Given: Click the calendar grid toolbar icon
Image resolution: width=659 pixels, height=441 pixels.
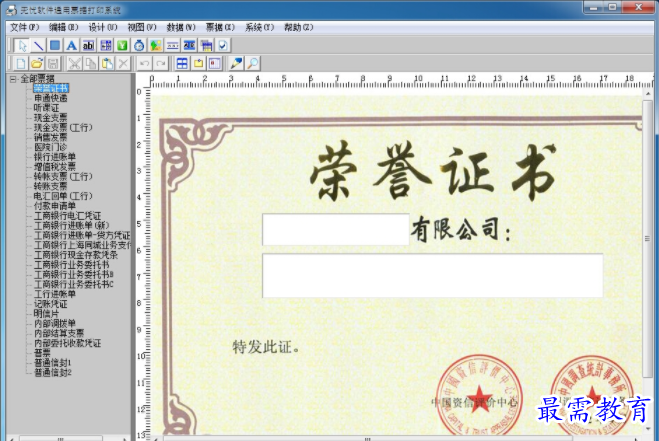Looking at the screenshot, I should coord(206,45).
